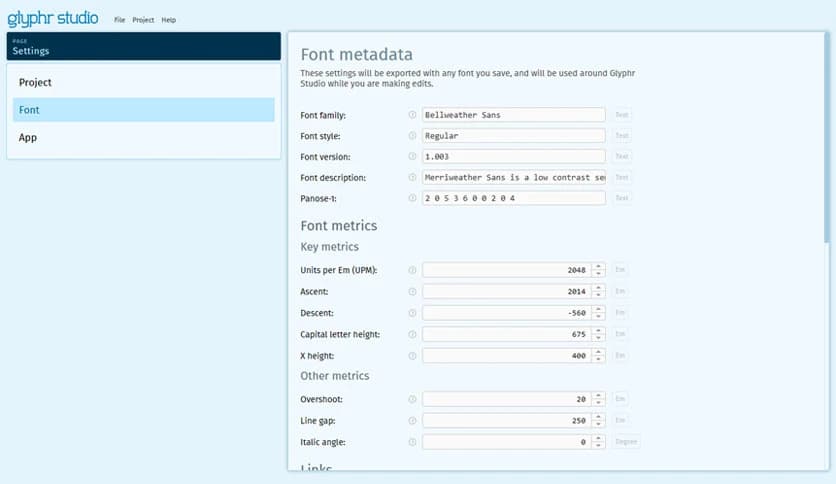Click info icon beside Font style
Image resolution: width=836 pixels, height=484 pixels.
[x=412, y=135]
